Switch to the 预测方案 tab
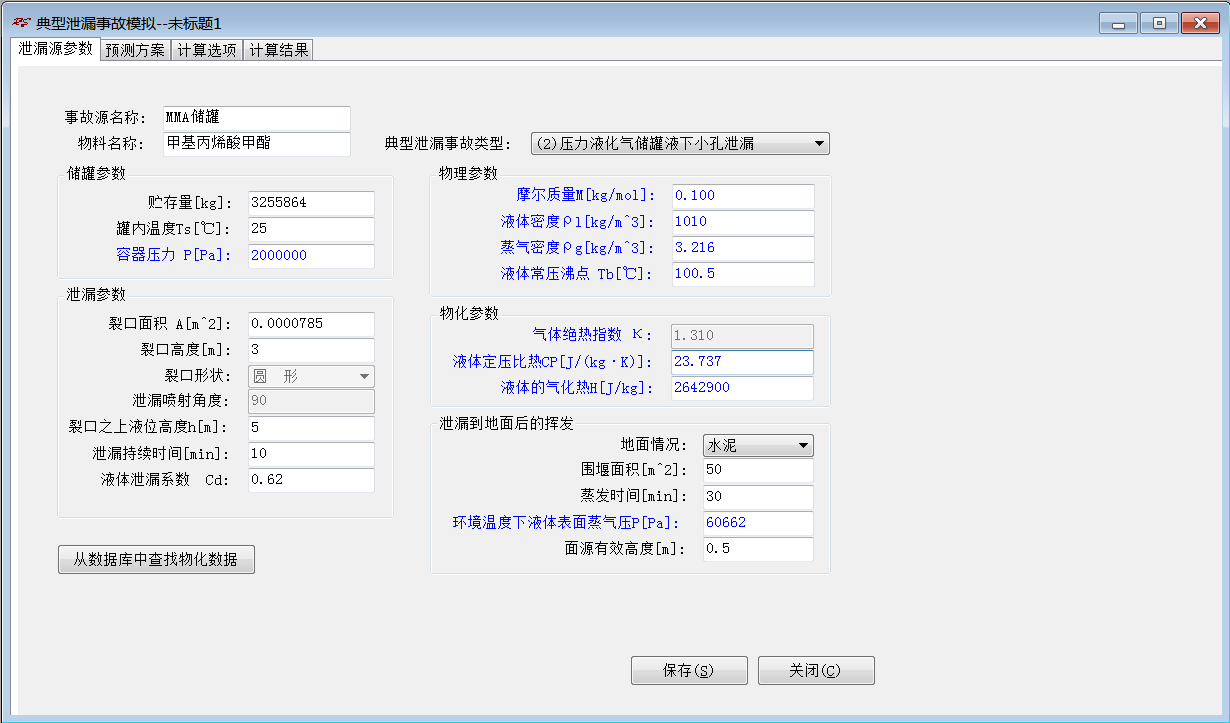Image resolution: width=1230 pixels, height=723 pixels. tap(135, 51)
